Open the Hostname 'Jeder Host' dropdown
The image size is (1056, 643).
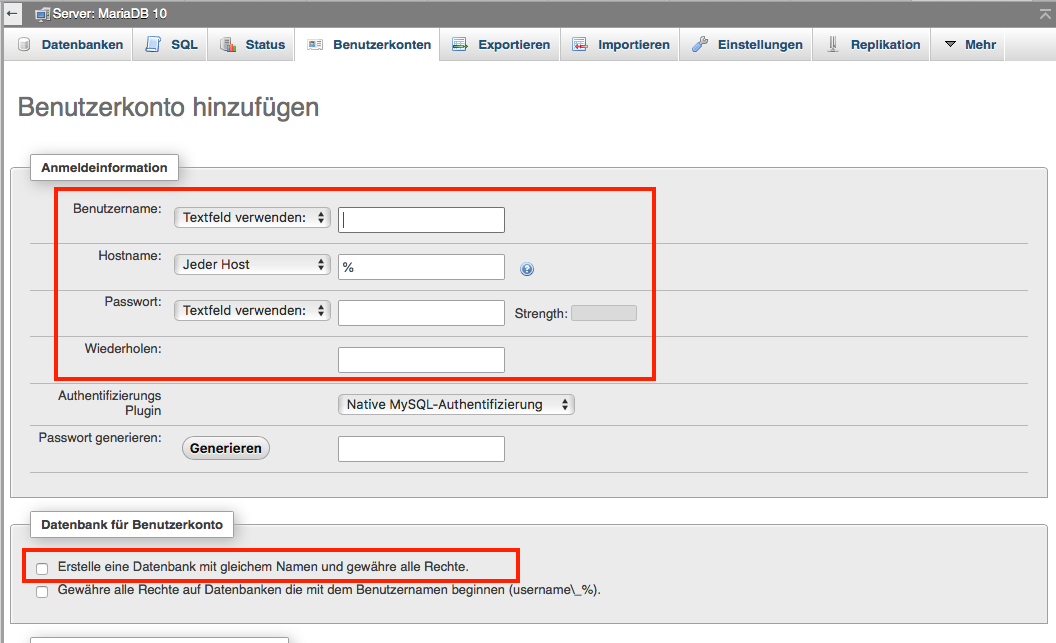252,265
